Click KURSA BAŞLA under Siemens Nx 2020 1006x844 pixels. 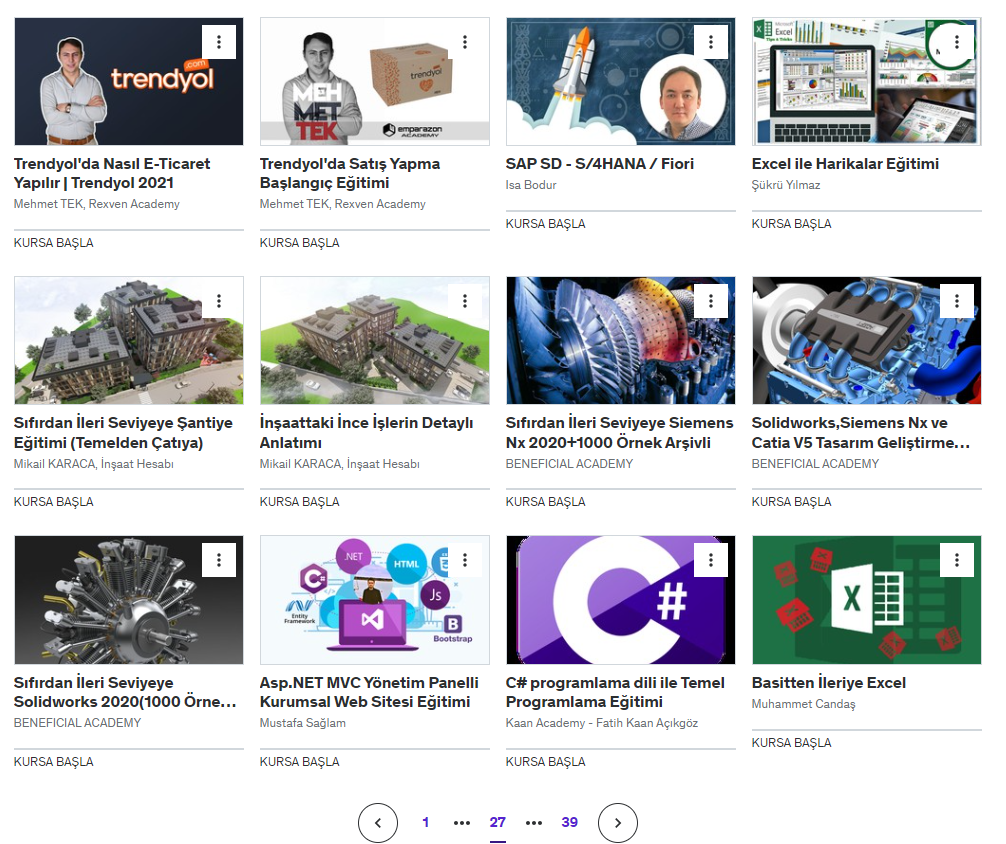545,502
